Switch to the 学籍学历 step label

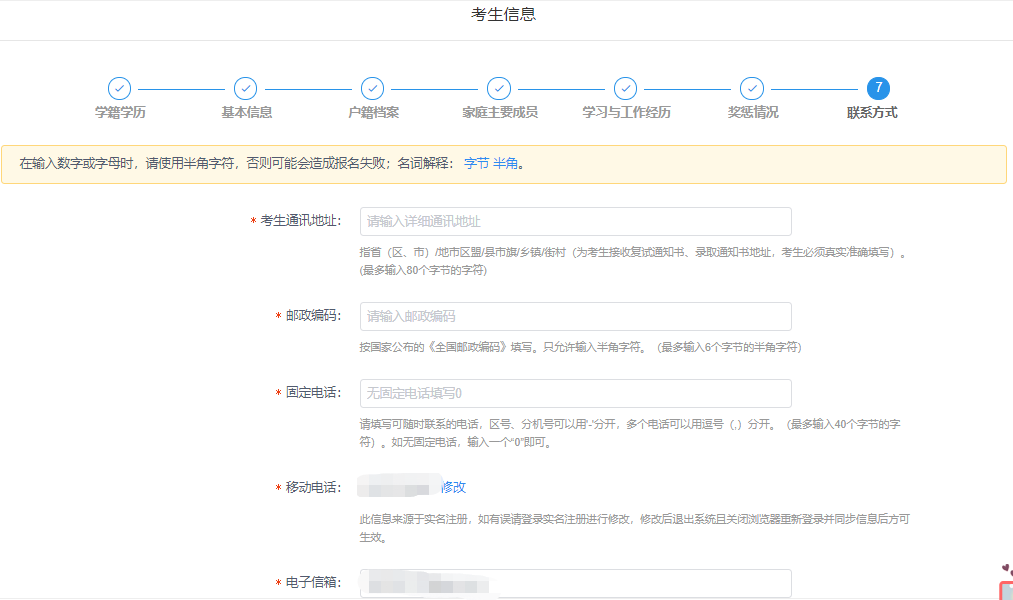click(120, 112)
